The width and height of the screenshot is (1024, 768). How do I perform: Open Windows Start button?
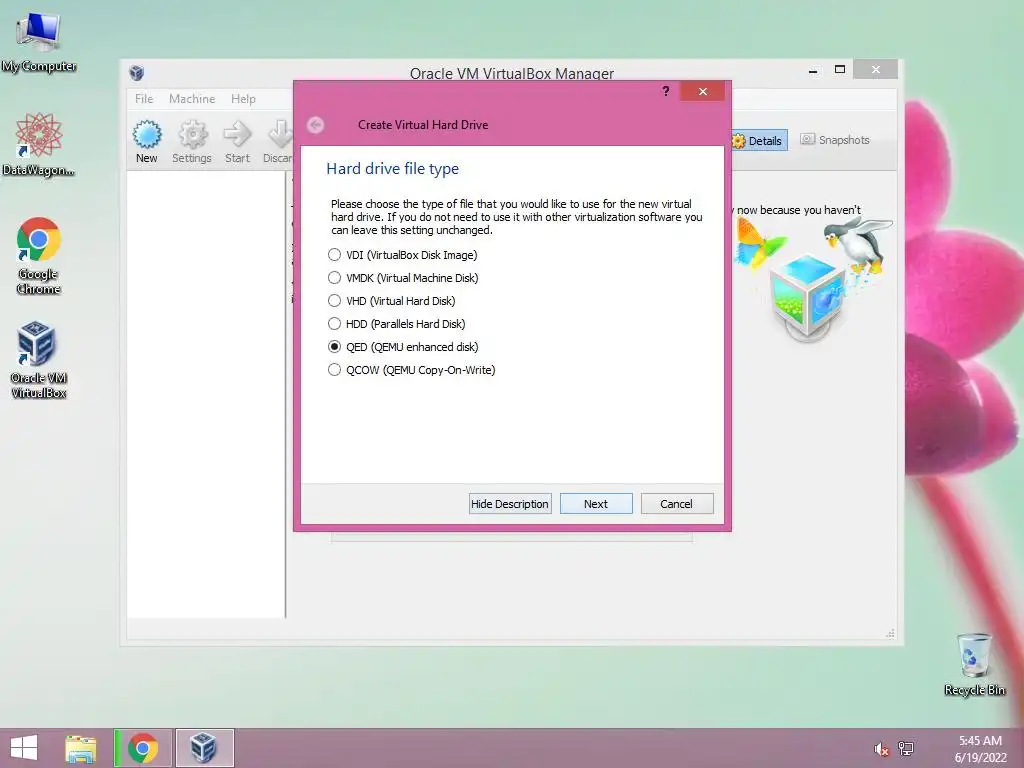24,748
